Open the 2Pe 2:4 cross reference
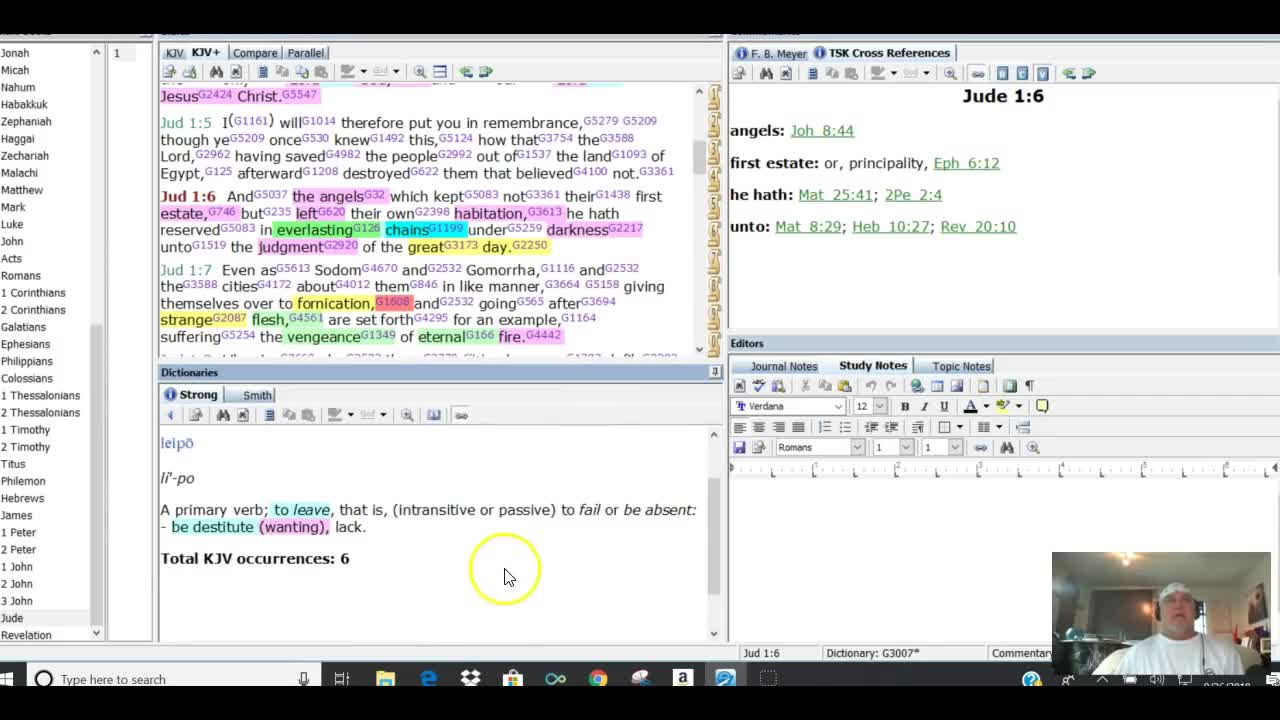 coord(913,195)
